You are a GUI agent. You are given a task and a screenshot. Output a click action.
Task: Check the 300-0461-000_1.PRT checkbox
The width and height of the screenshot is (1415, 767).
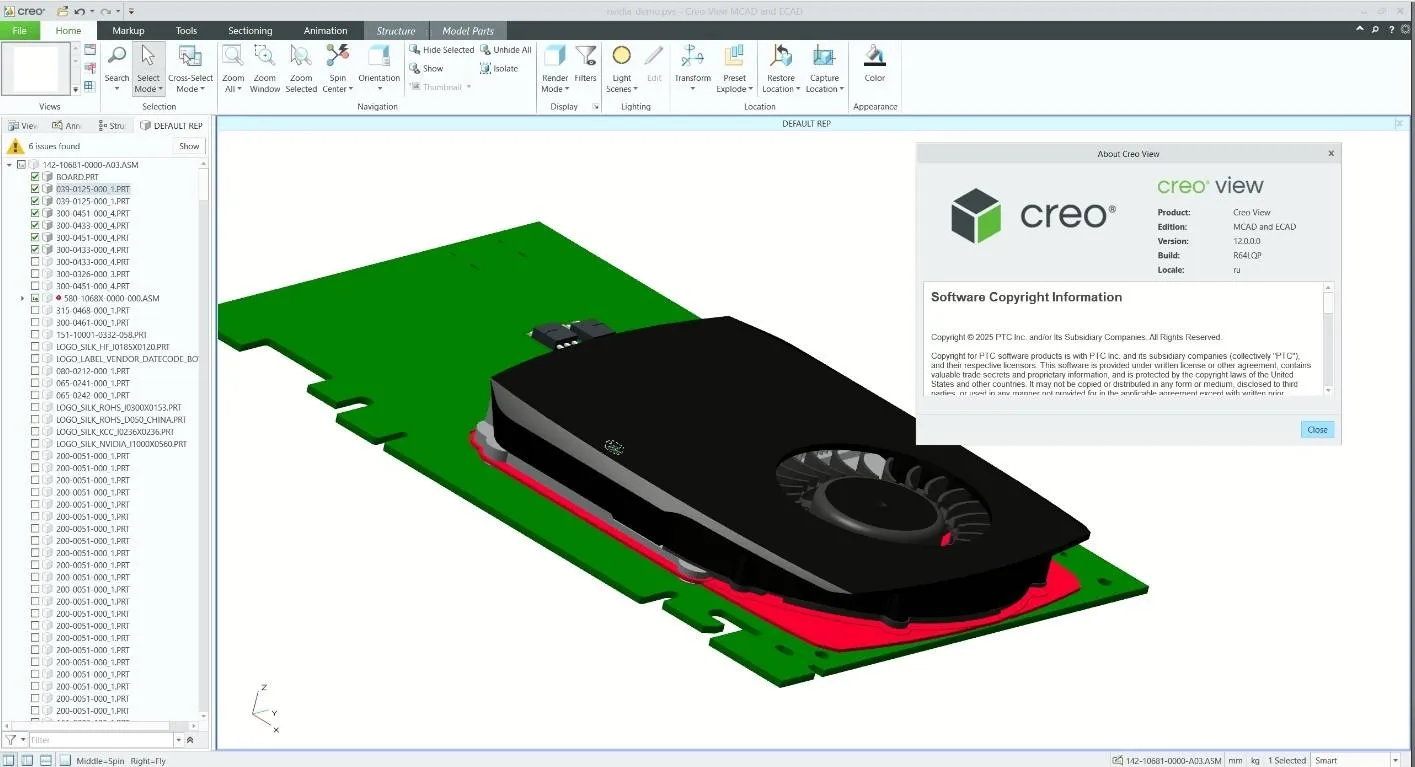click(x=35, y=323)
